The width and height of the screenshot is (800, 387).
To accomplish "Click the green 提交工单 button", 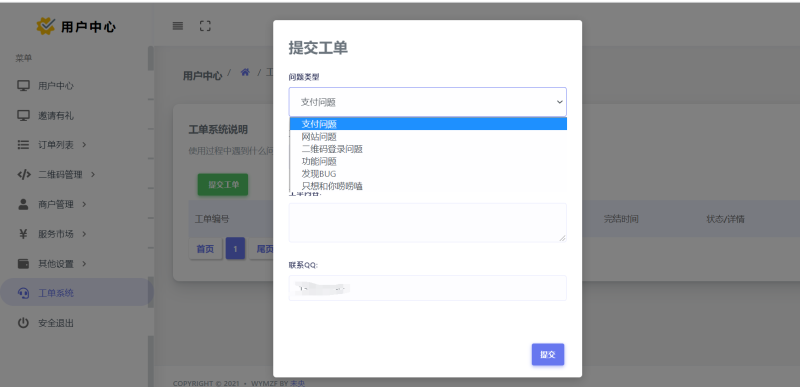I will point(223,185).
